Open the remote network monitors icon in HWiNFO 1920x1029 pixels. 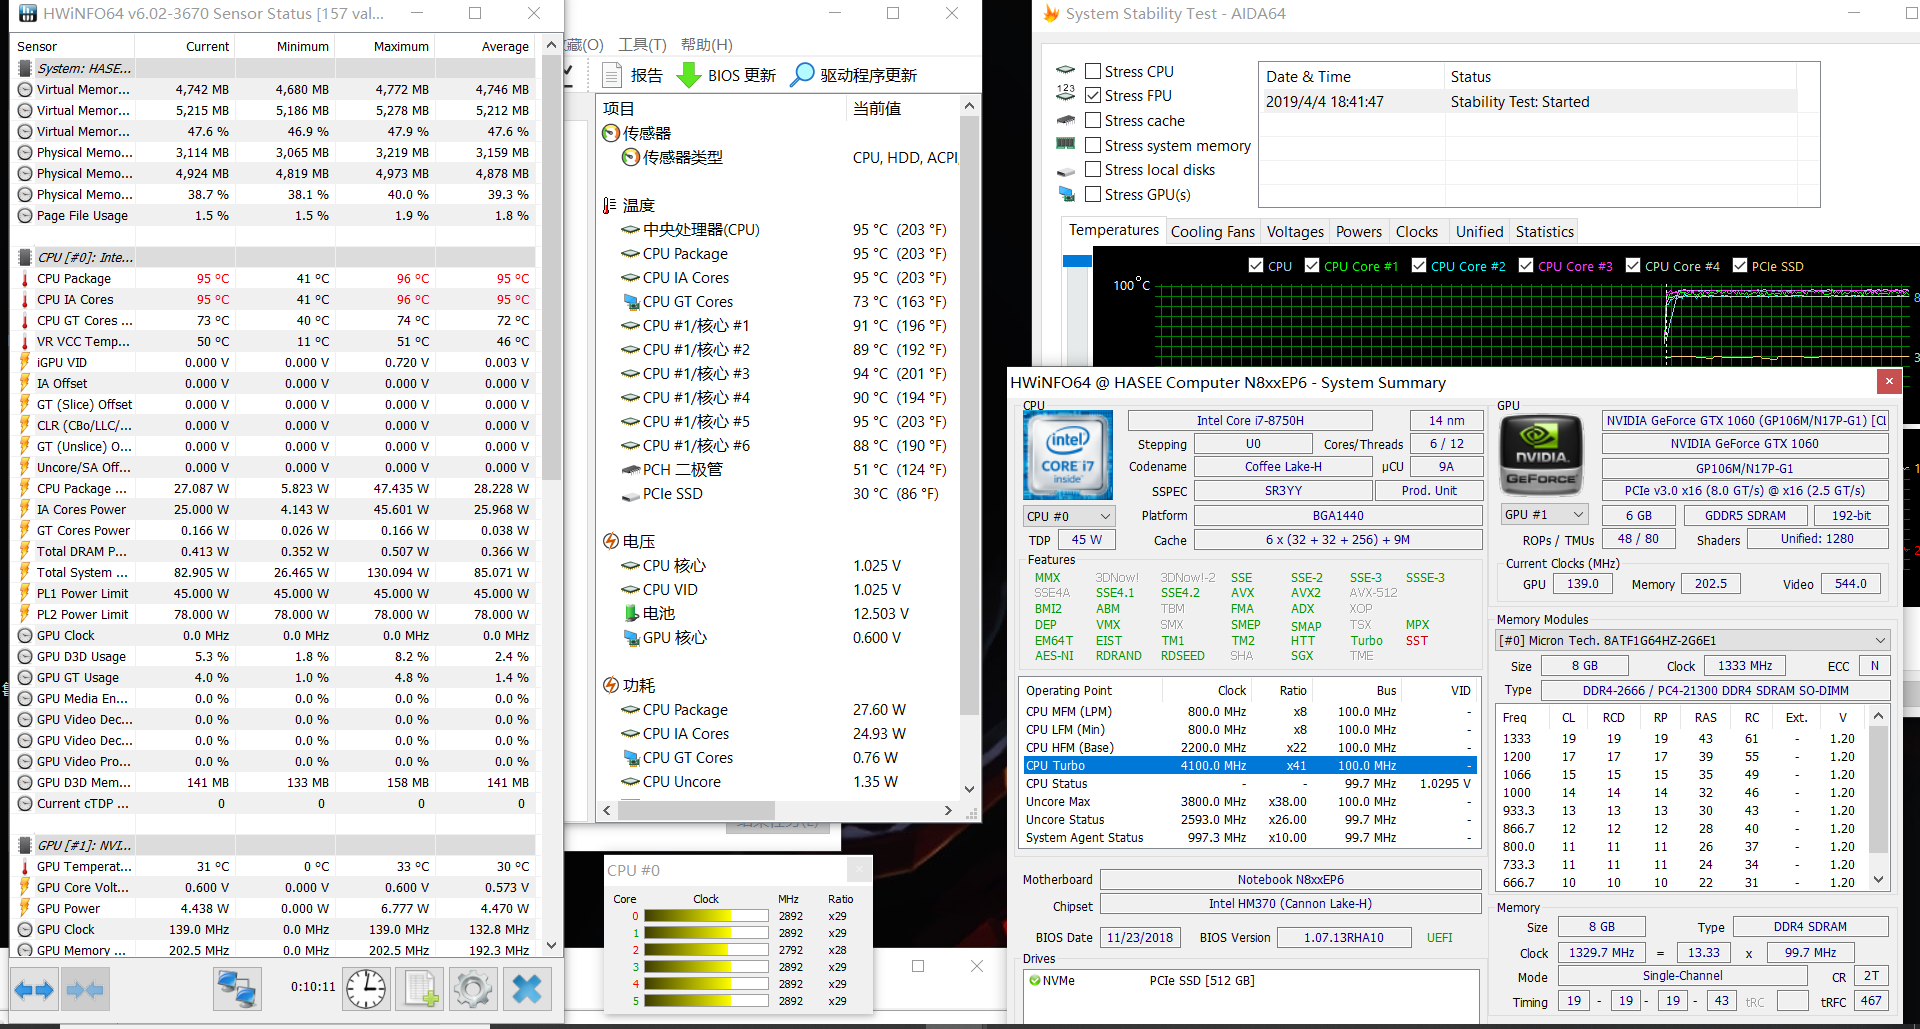point(237,990)
